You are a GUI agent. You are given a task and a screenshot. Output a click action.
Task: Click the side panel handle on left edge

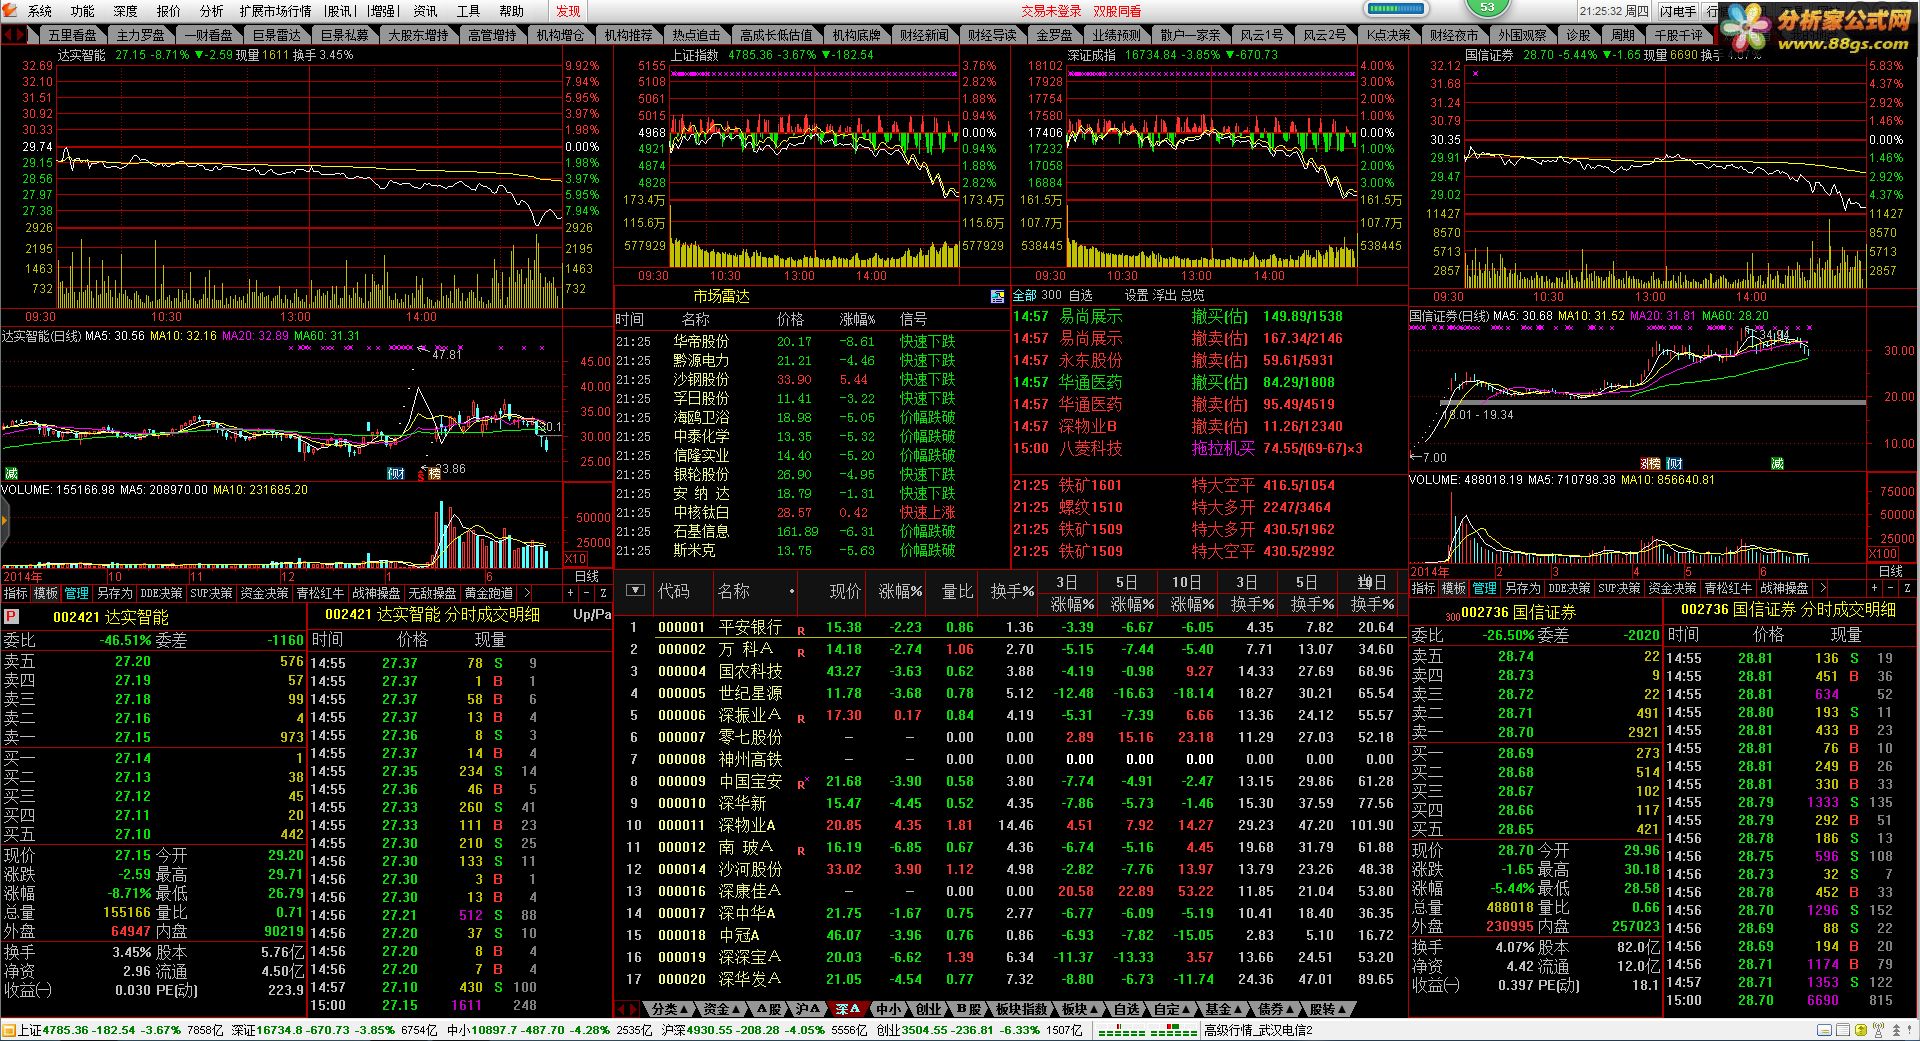[4, 520]
